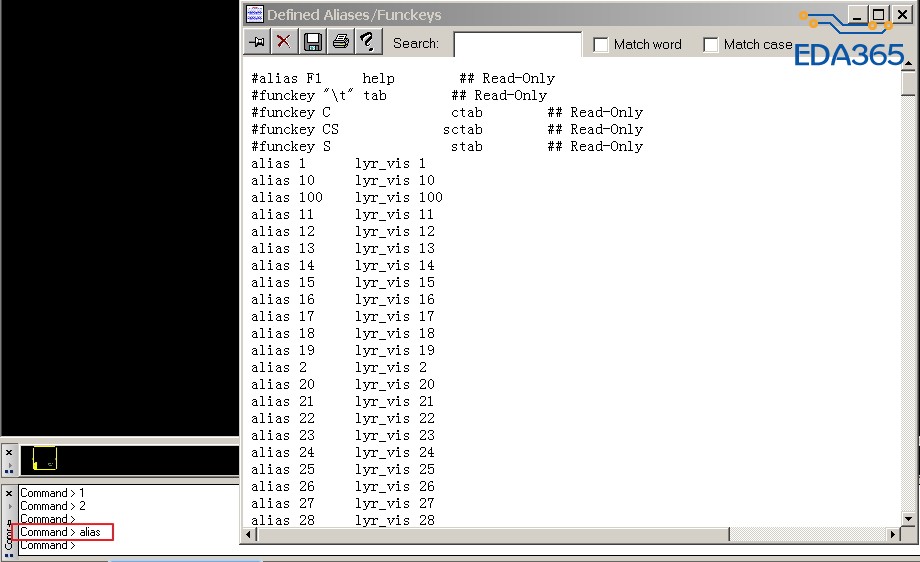Select the 'alias 16 lyr_vis 16' line
920x562 pixels.
coord(343,300)
